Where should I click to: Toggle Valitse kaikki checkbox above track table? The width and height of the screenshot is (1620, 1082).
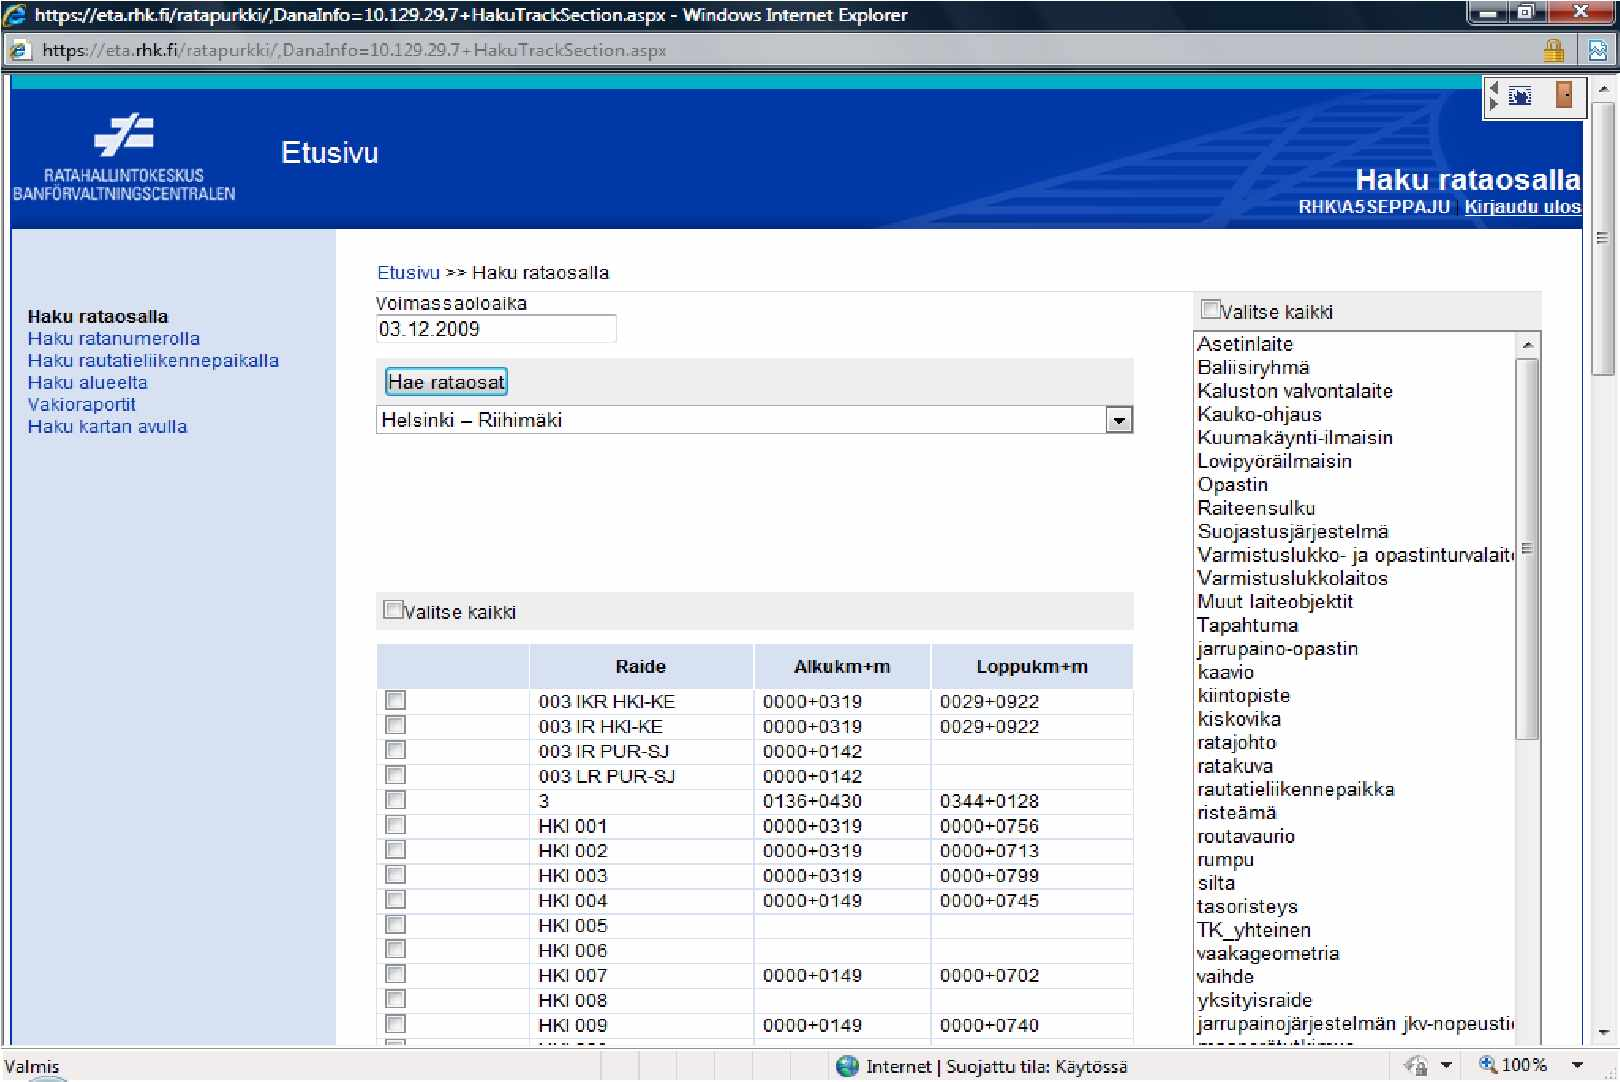coord(394,610)
